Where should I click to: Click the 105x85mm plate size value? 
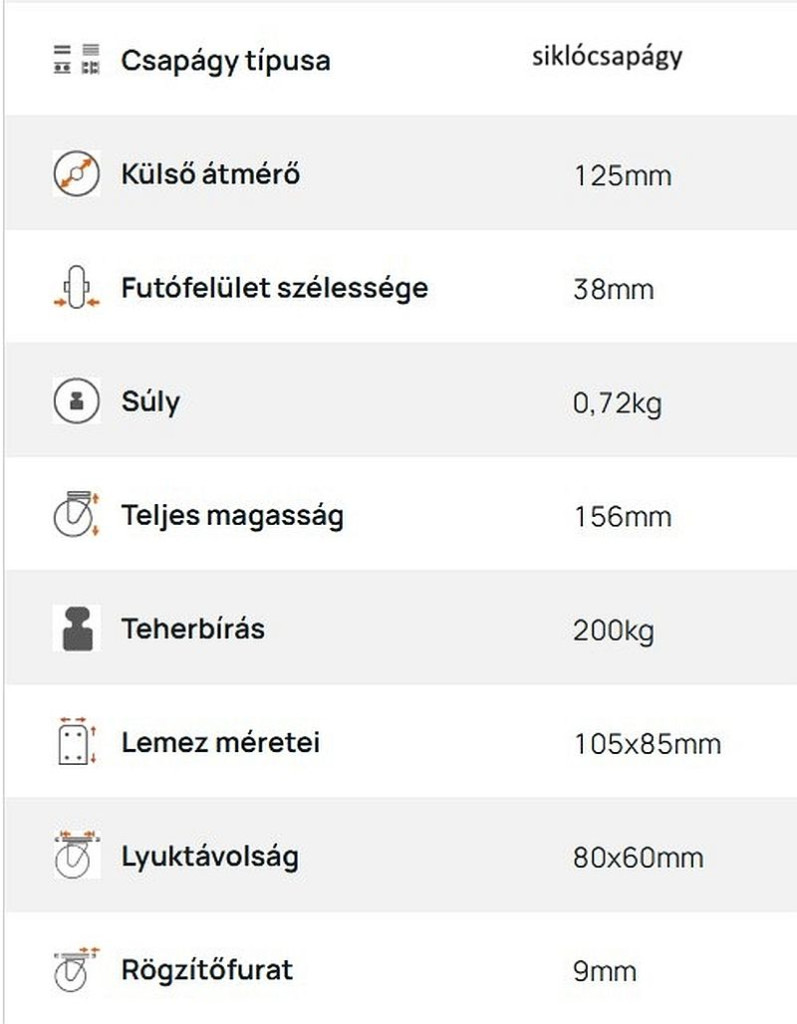pos(647,745)
